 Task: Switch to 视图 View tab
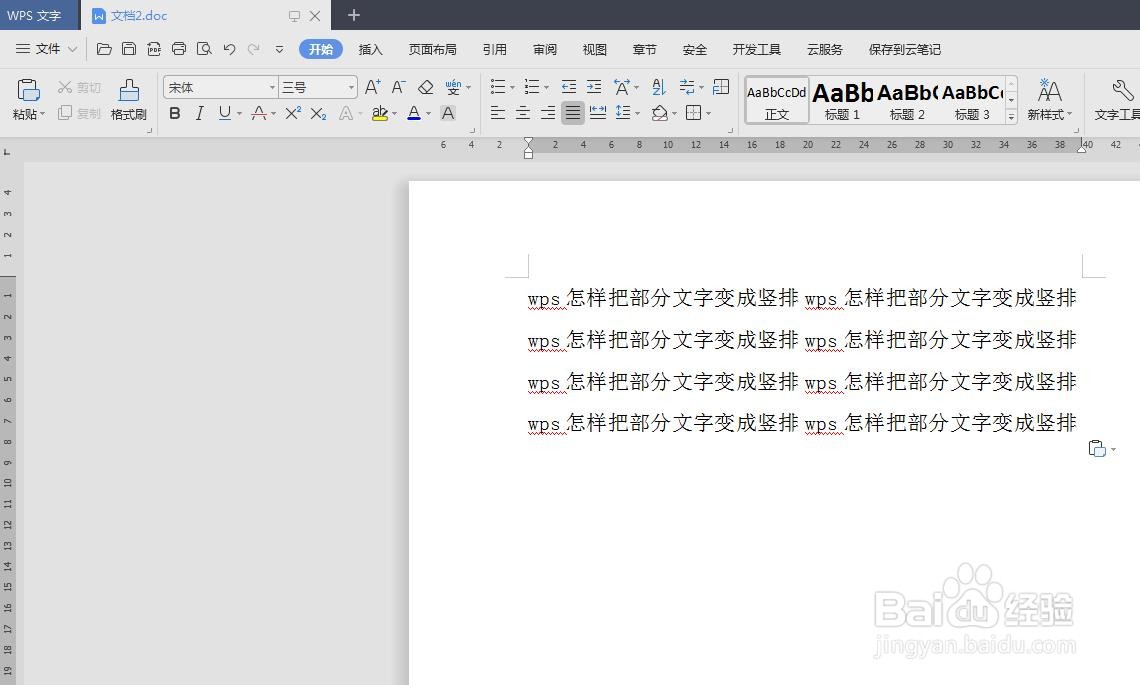pyautogui.click(x=594, y=49)
